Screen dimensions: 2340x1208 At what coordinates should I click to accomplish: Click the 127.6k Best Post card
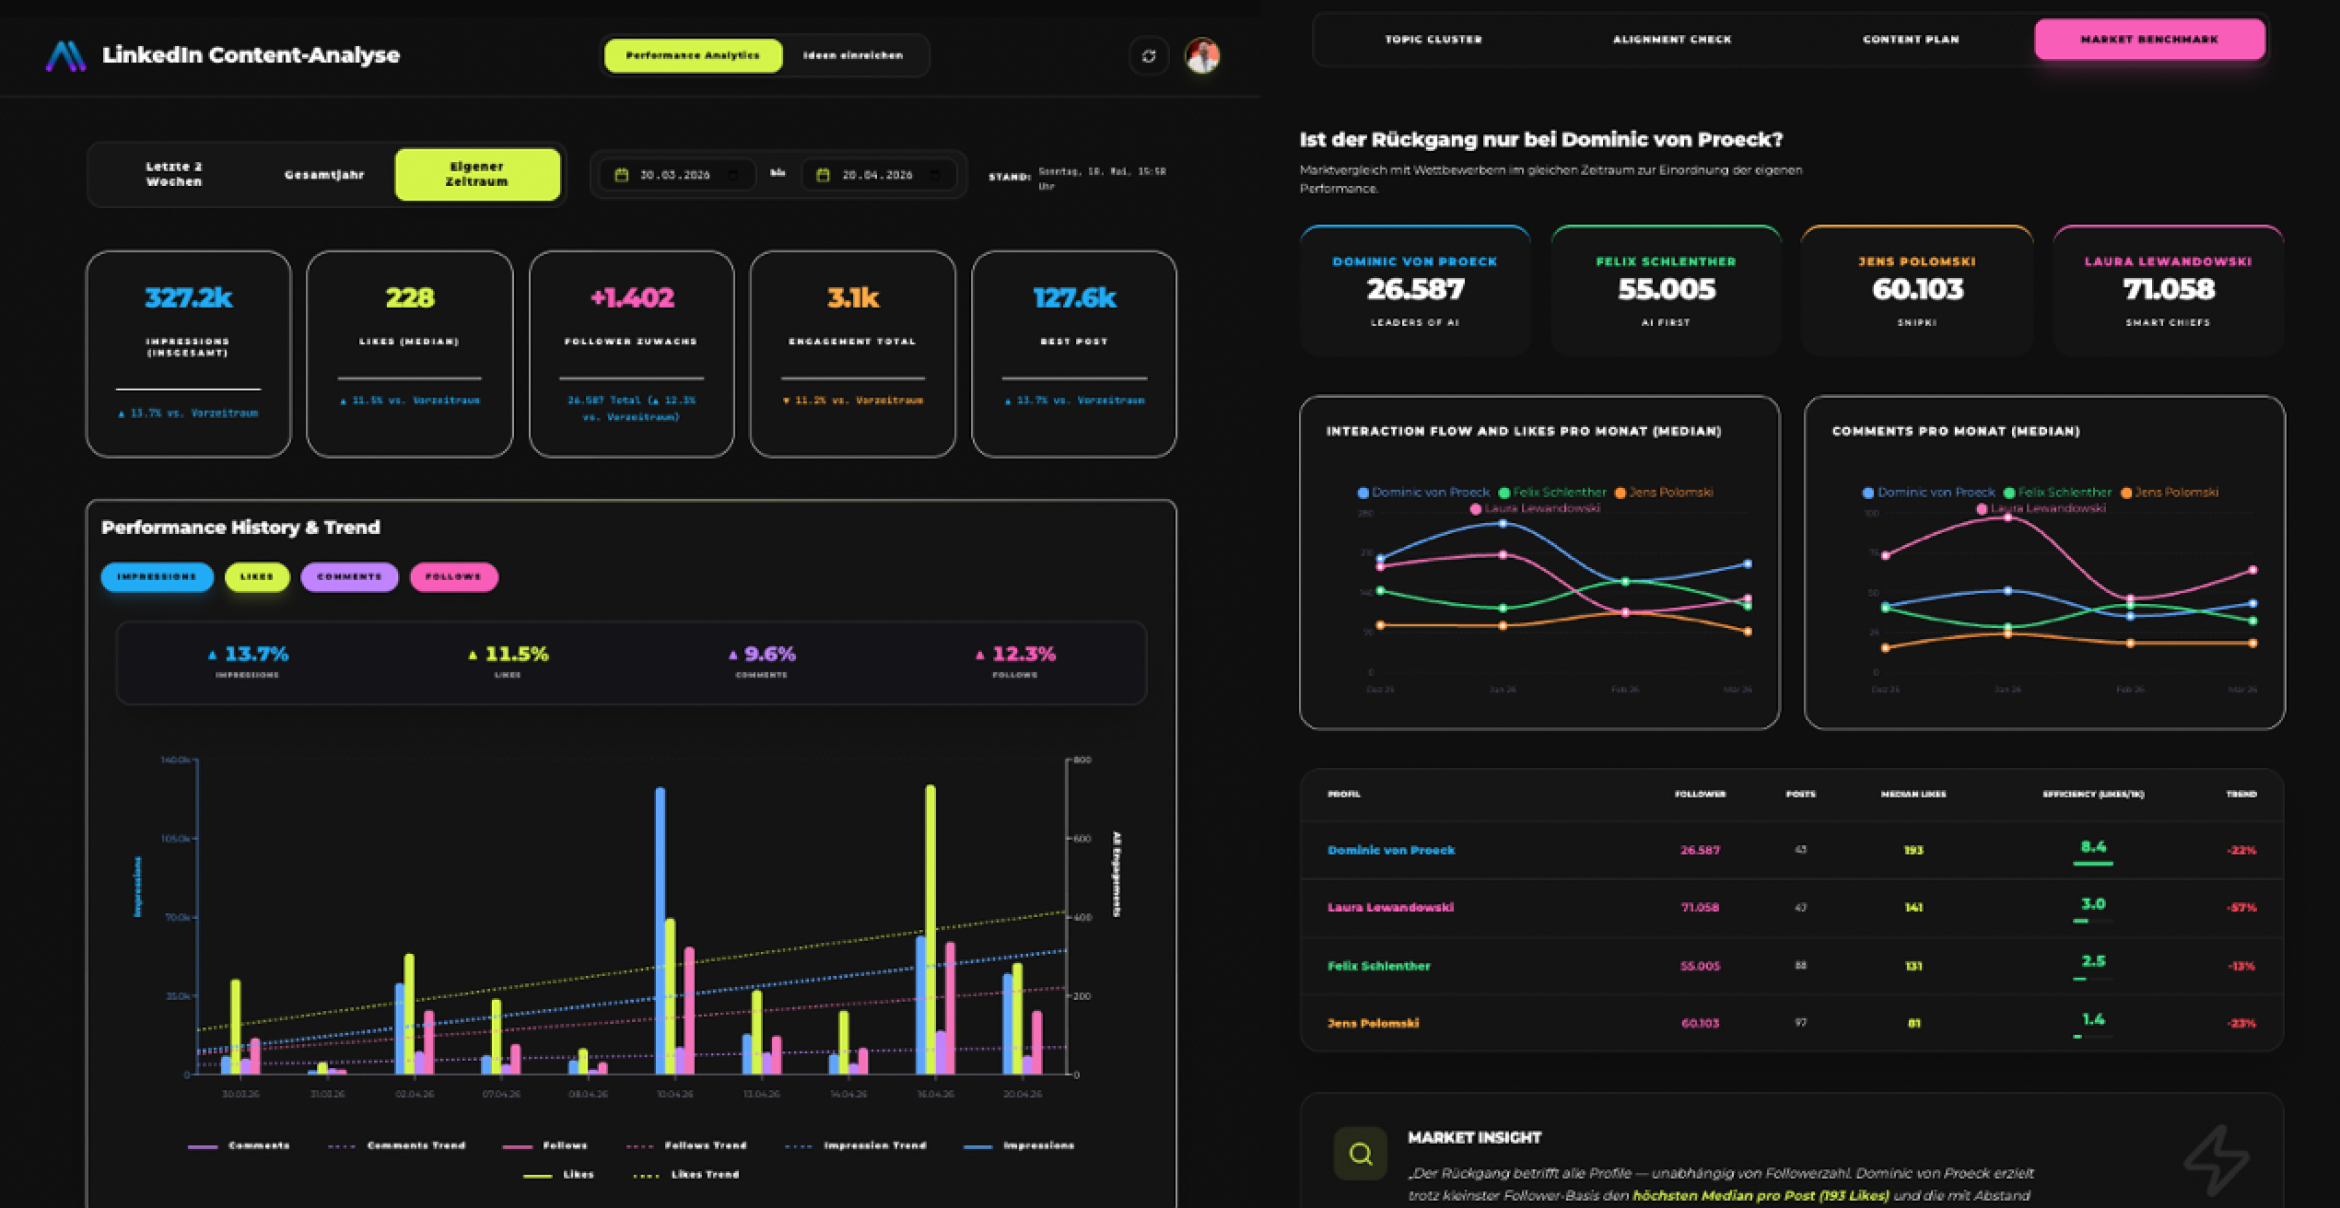(x=1074, y=354)
